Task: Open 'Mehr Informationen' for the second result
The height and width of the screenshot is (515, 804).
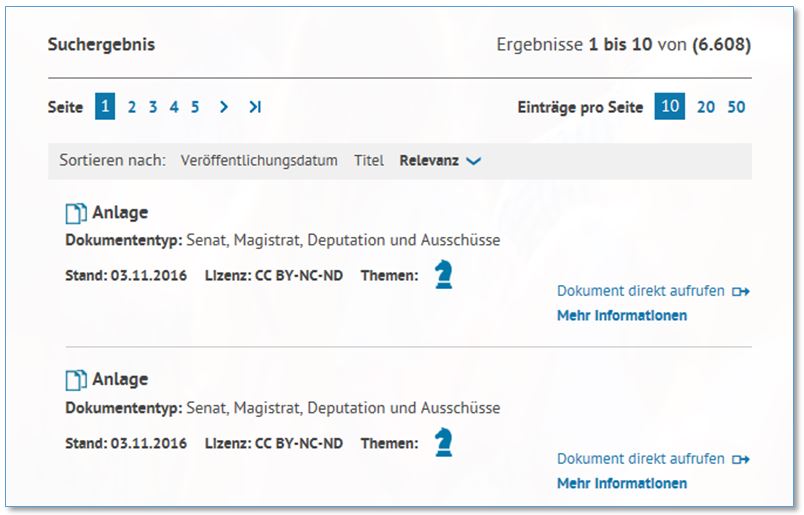Action: (621, 484)
